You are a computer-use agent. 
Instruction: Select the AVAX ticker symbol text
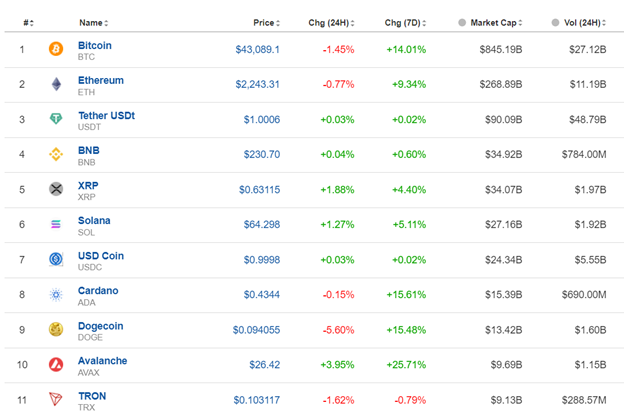(89, 373)
